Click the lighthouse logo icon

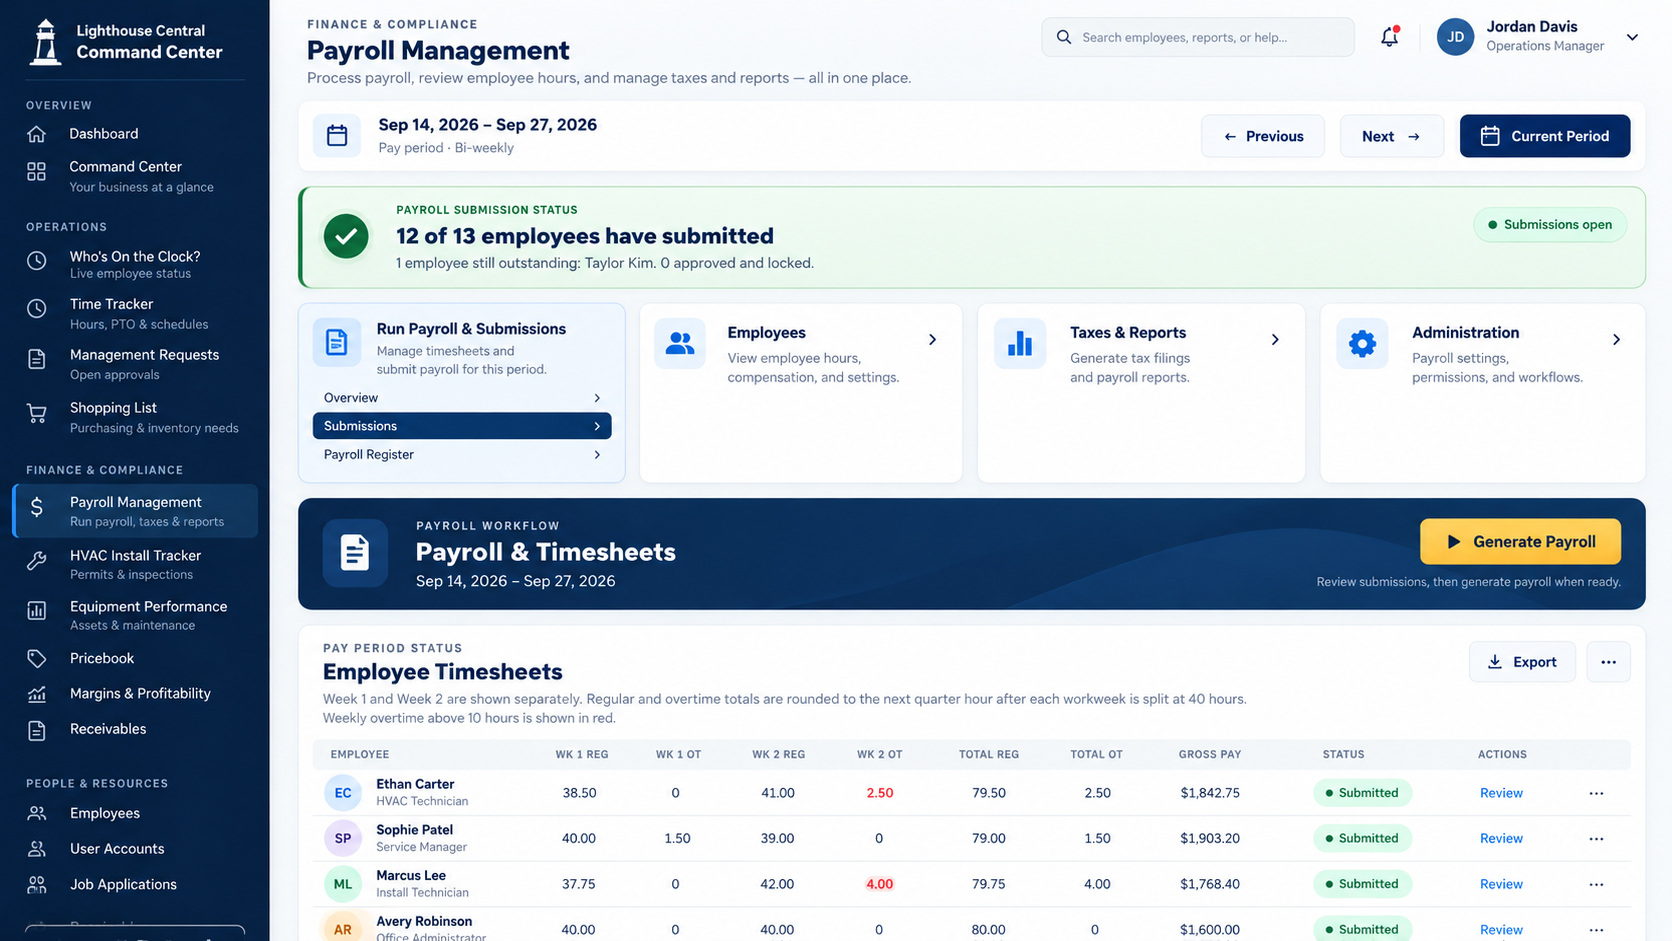tap(45, 42)
